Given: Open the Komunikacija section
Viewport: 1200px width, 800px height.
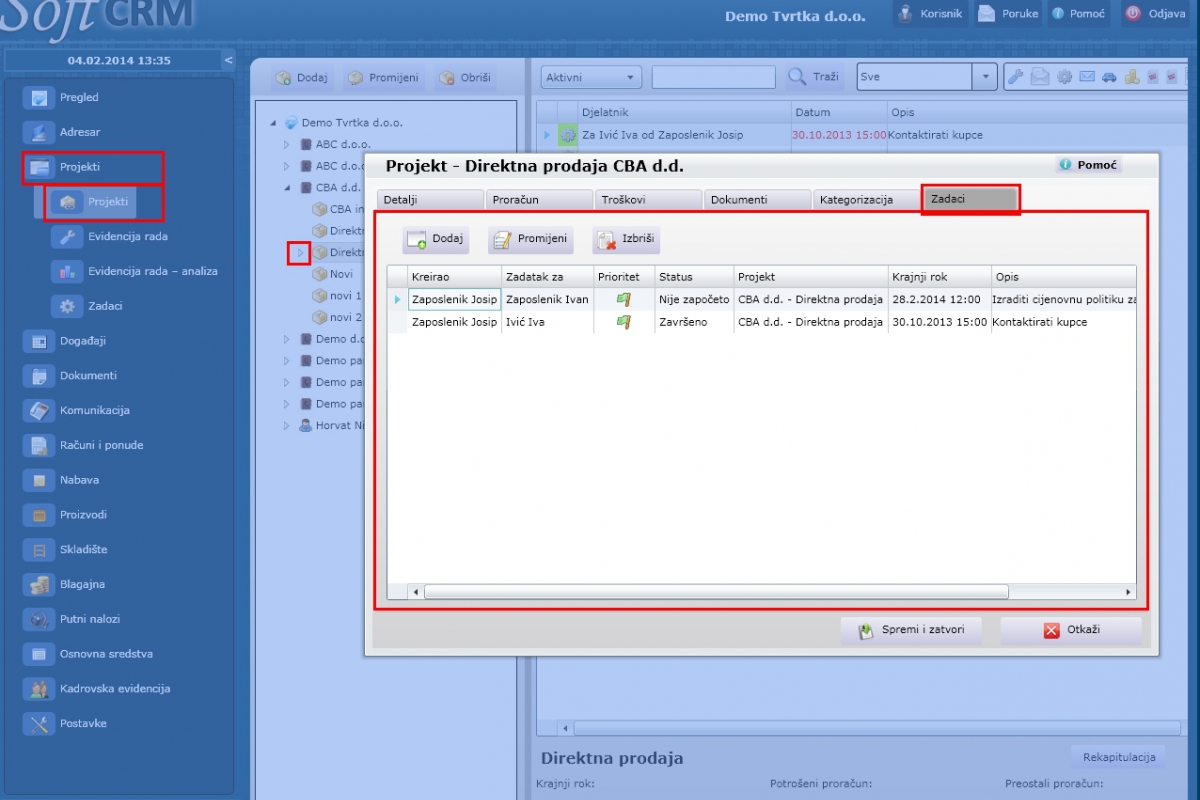Looking at the screenshot, I should click(x=94, y=410).
